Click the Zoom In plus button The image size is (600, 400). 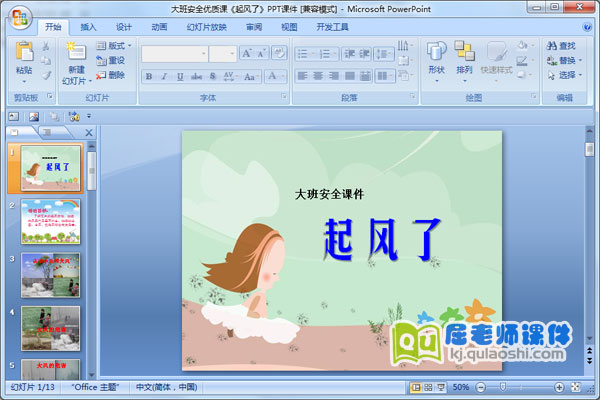point(559,387)
